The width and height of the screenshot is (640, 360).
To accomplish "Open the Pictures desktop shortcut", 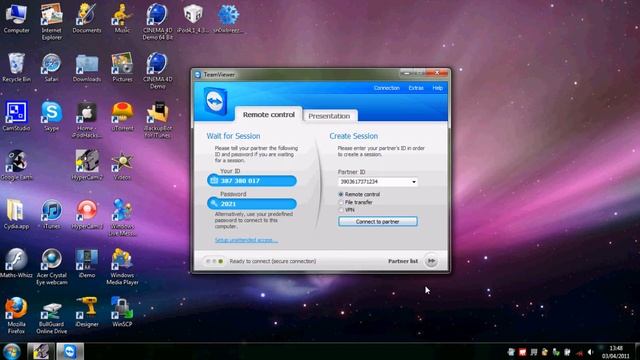I will coord(122,67).
